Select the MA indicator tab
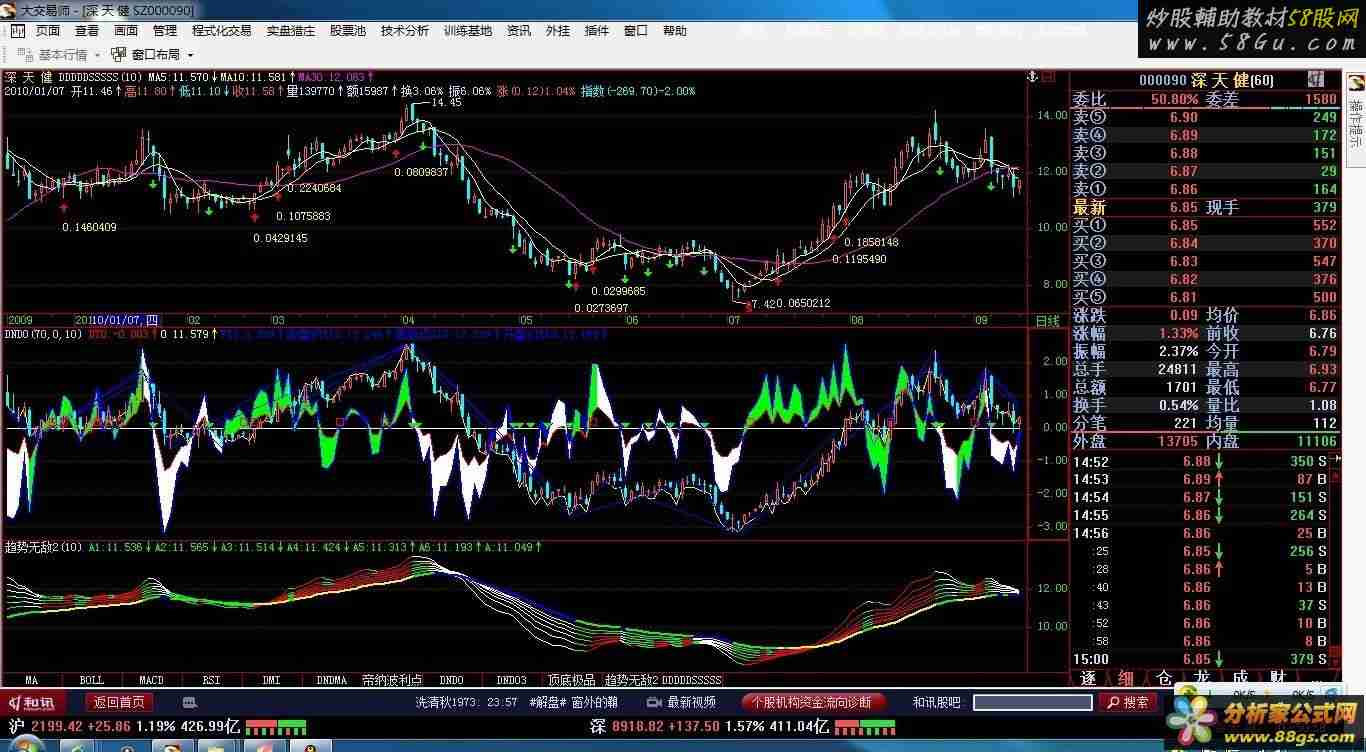 click(32, 680)
